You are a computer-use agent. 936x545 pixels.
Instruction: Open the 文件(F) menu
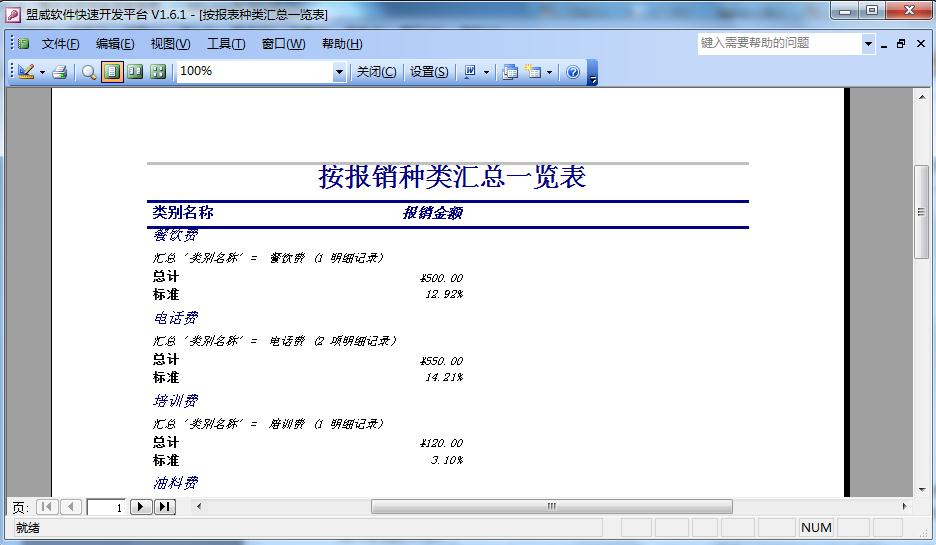point(60,44)
